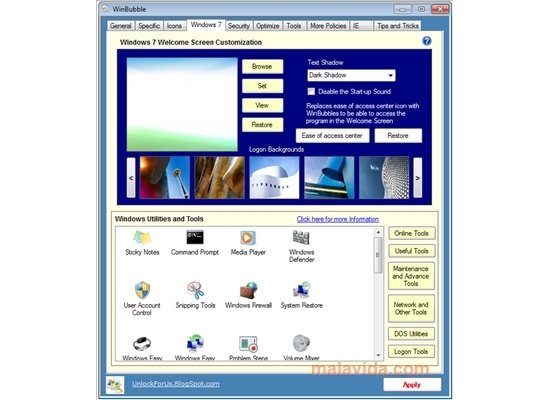Switch to the IE tab
The width and height of the screenshot is (550, 400).
[362, 26]
